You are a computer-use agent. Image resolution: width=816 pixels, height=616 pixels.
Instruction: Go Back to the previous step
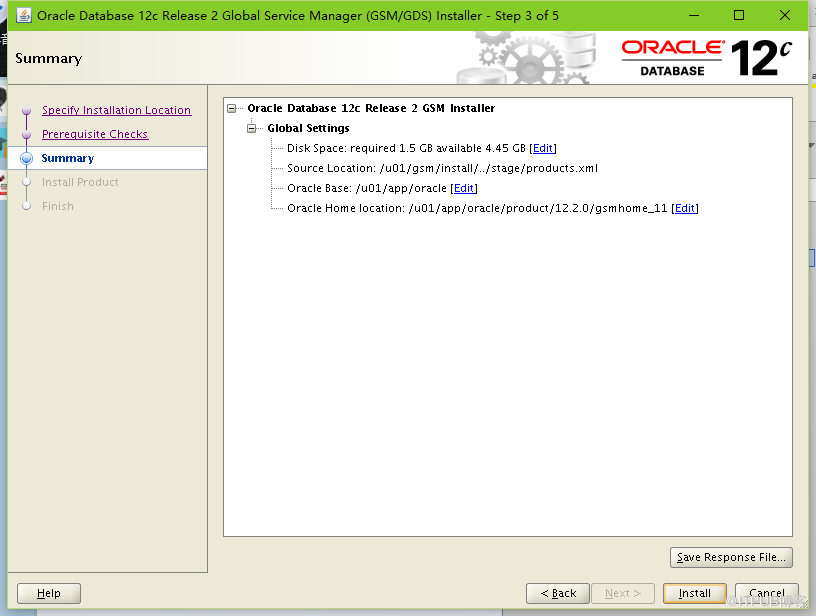click(x=558, y=593)
